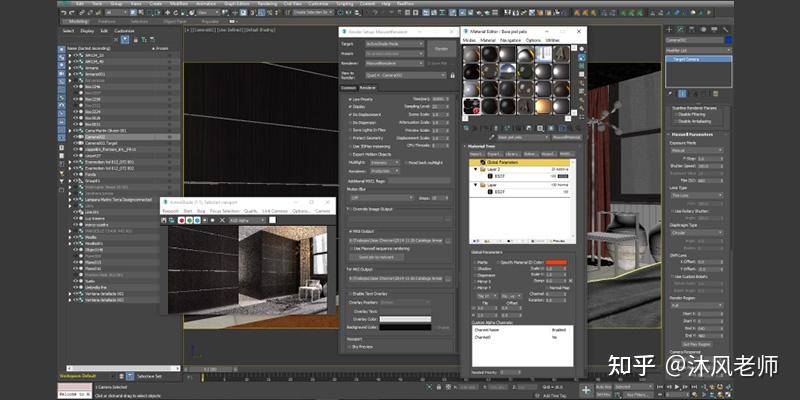Toggle visibility eye of Camera001 object

pos(73,137)
